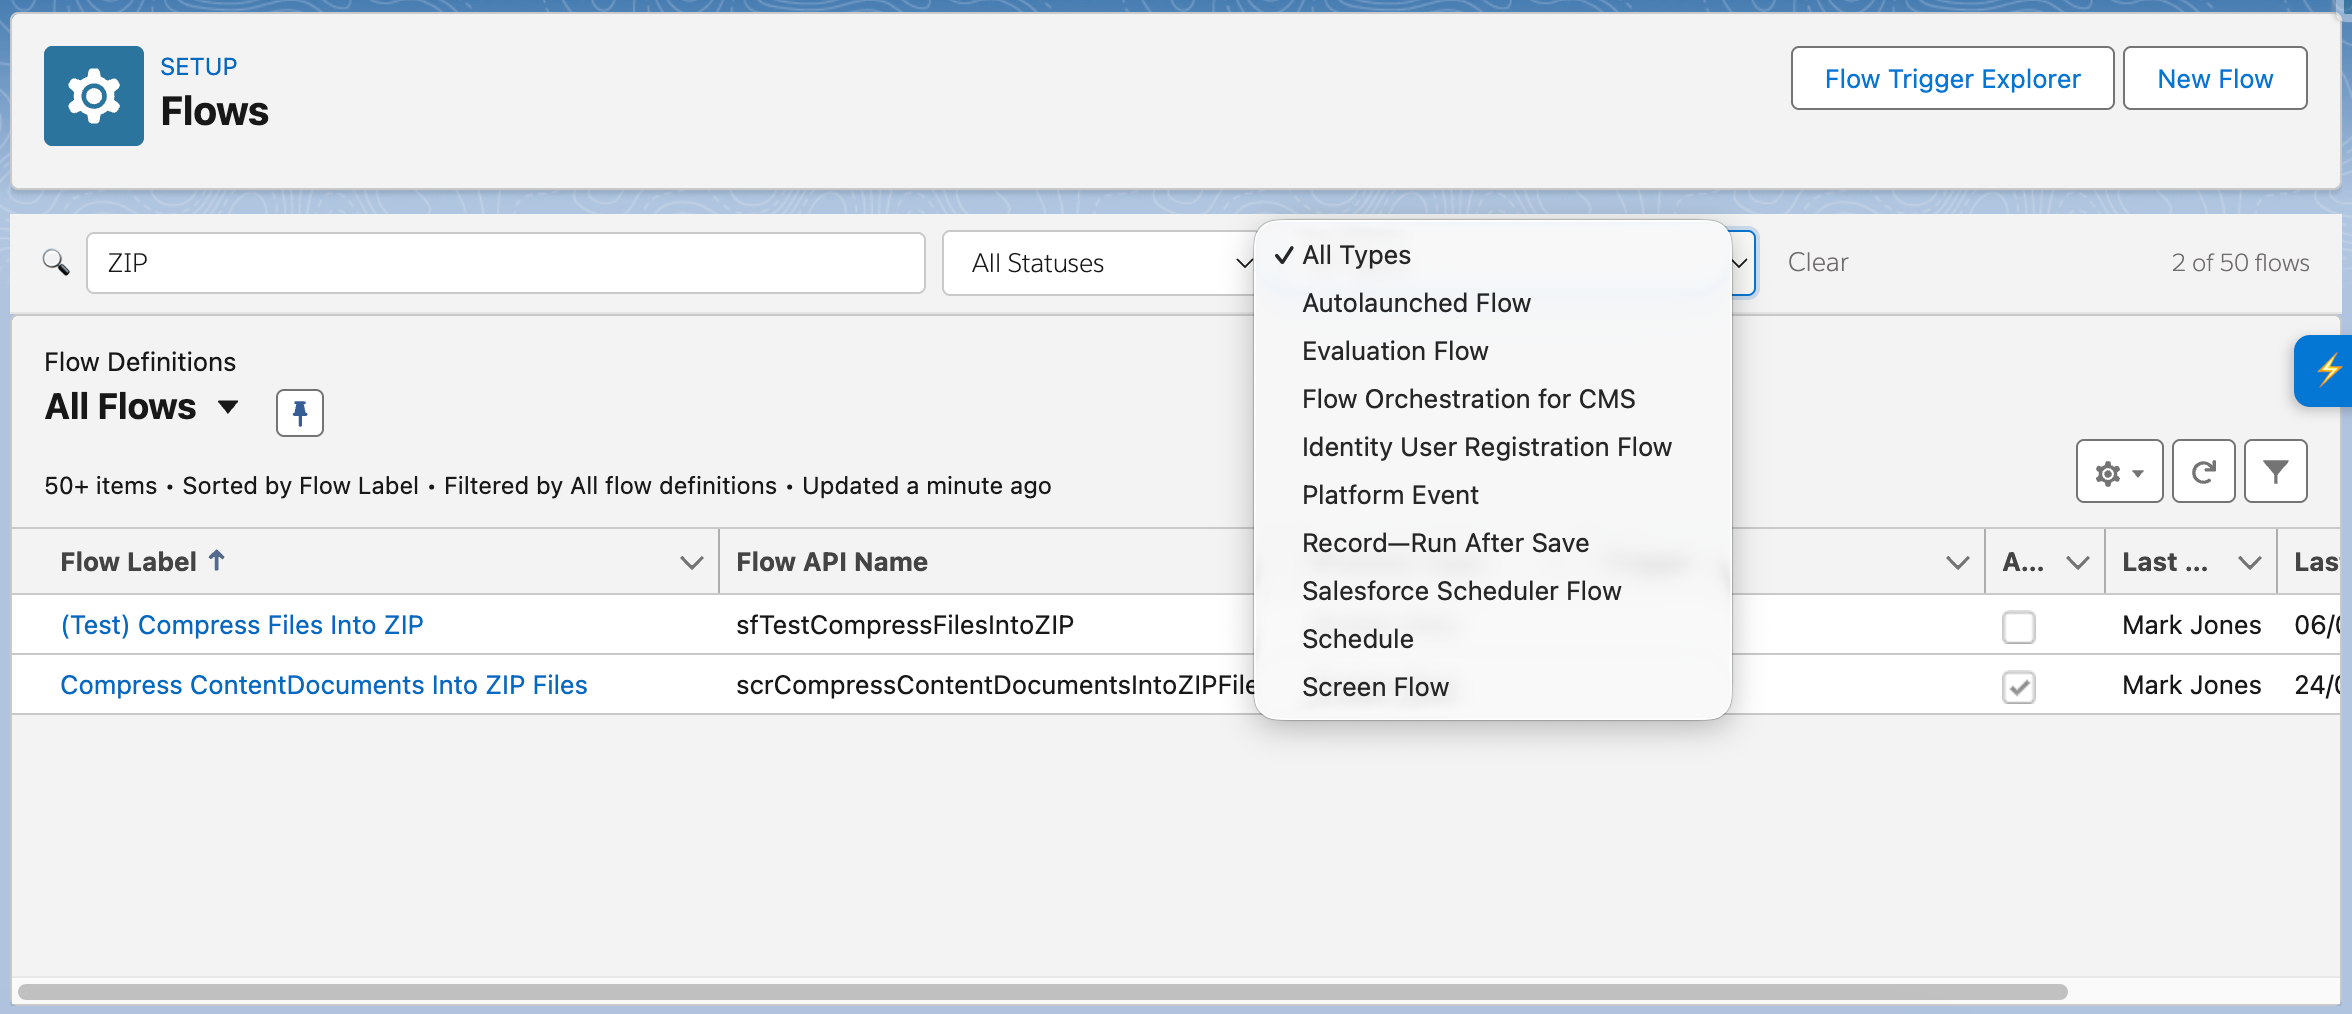Refresh the flow list
The height and width of the screenshot is (1014, 2352).
point(2203,471)
